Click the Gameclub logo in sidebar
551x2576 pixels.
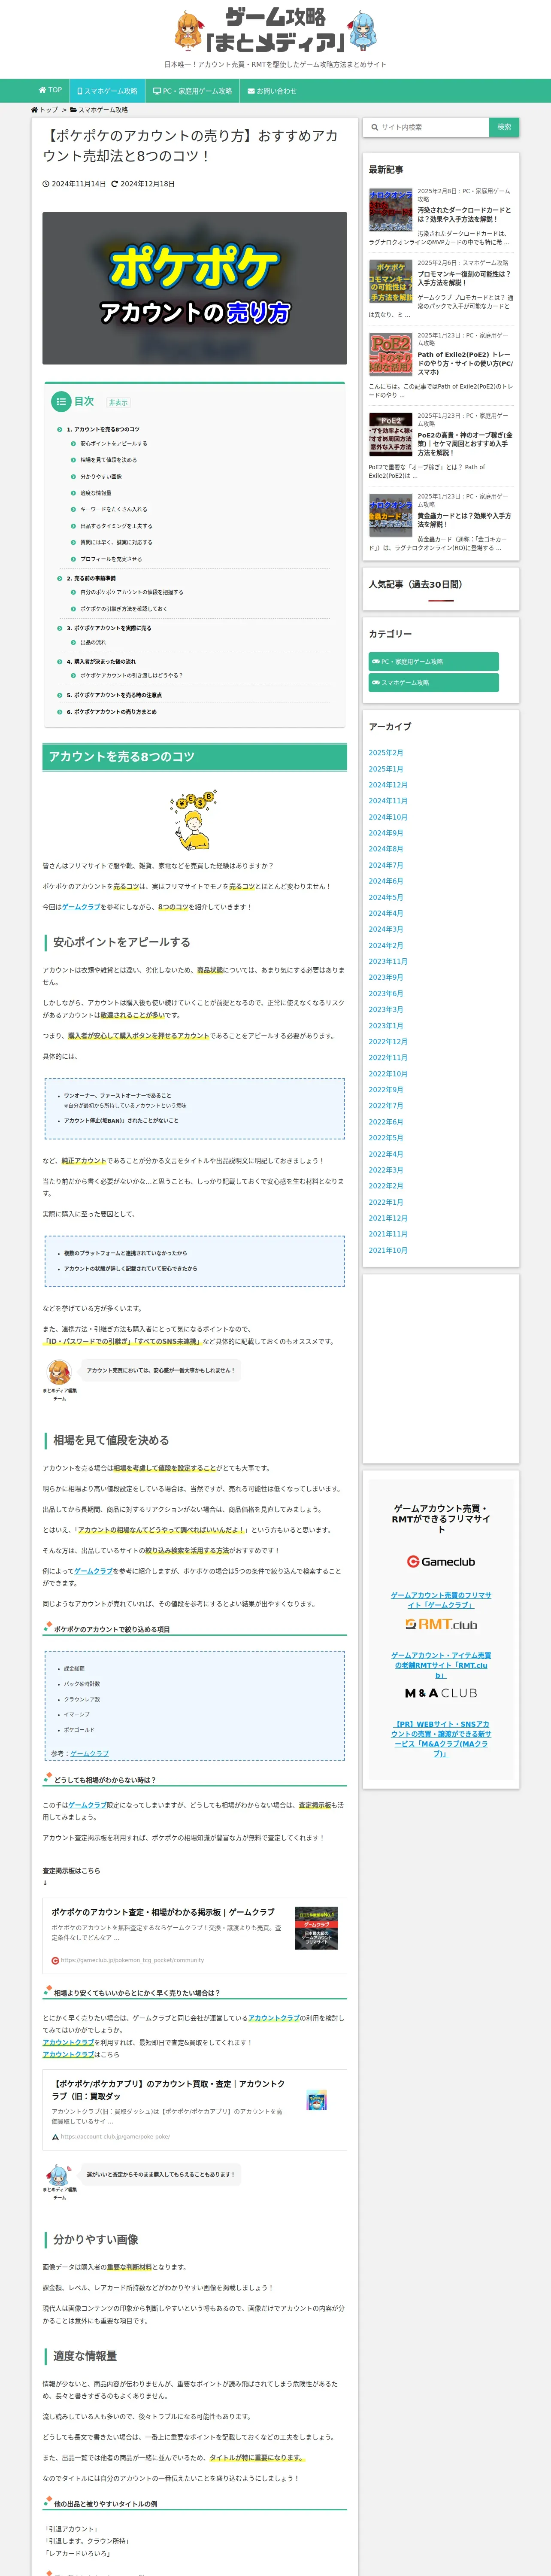pos(441,1561)
